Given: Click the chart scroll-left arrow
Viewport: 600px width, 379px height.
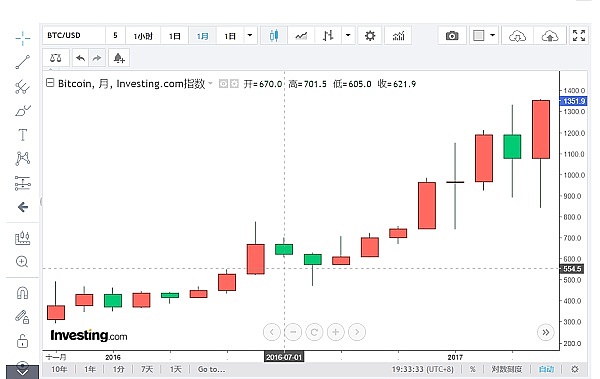Looking at the screenshot, I should [272, 332].
